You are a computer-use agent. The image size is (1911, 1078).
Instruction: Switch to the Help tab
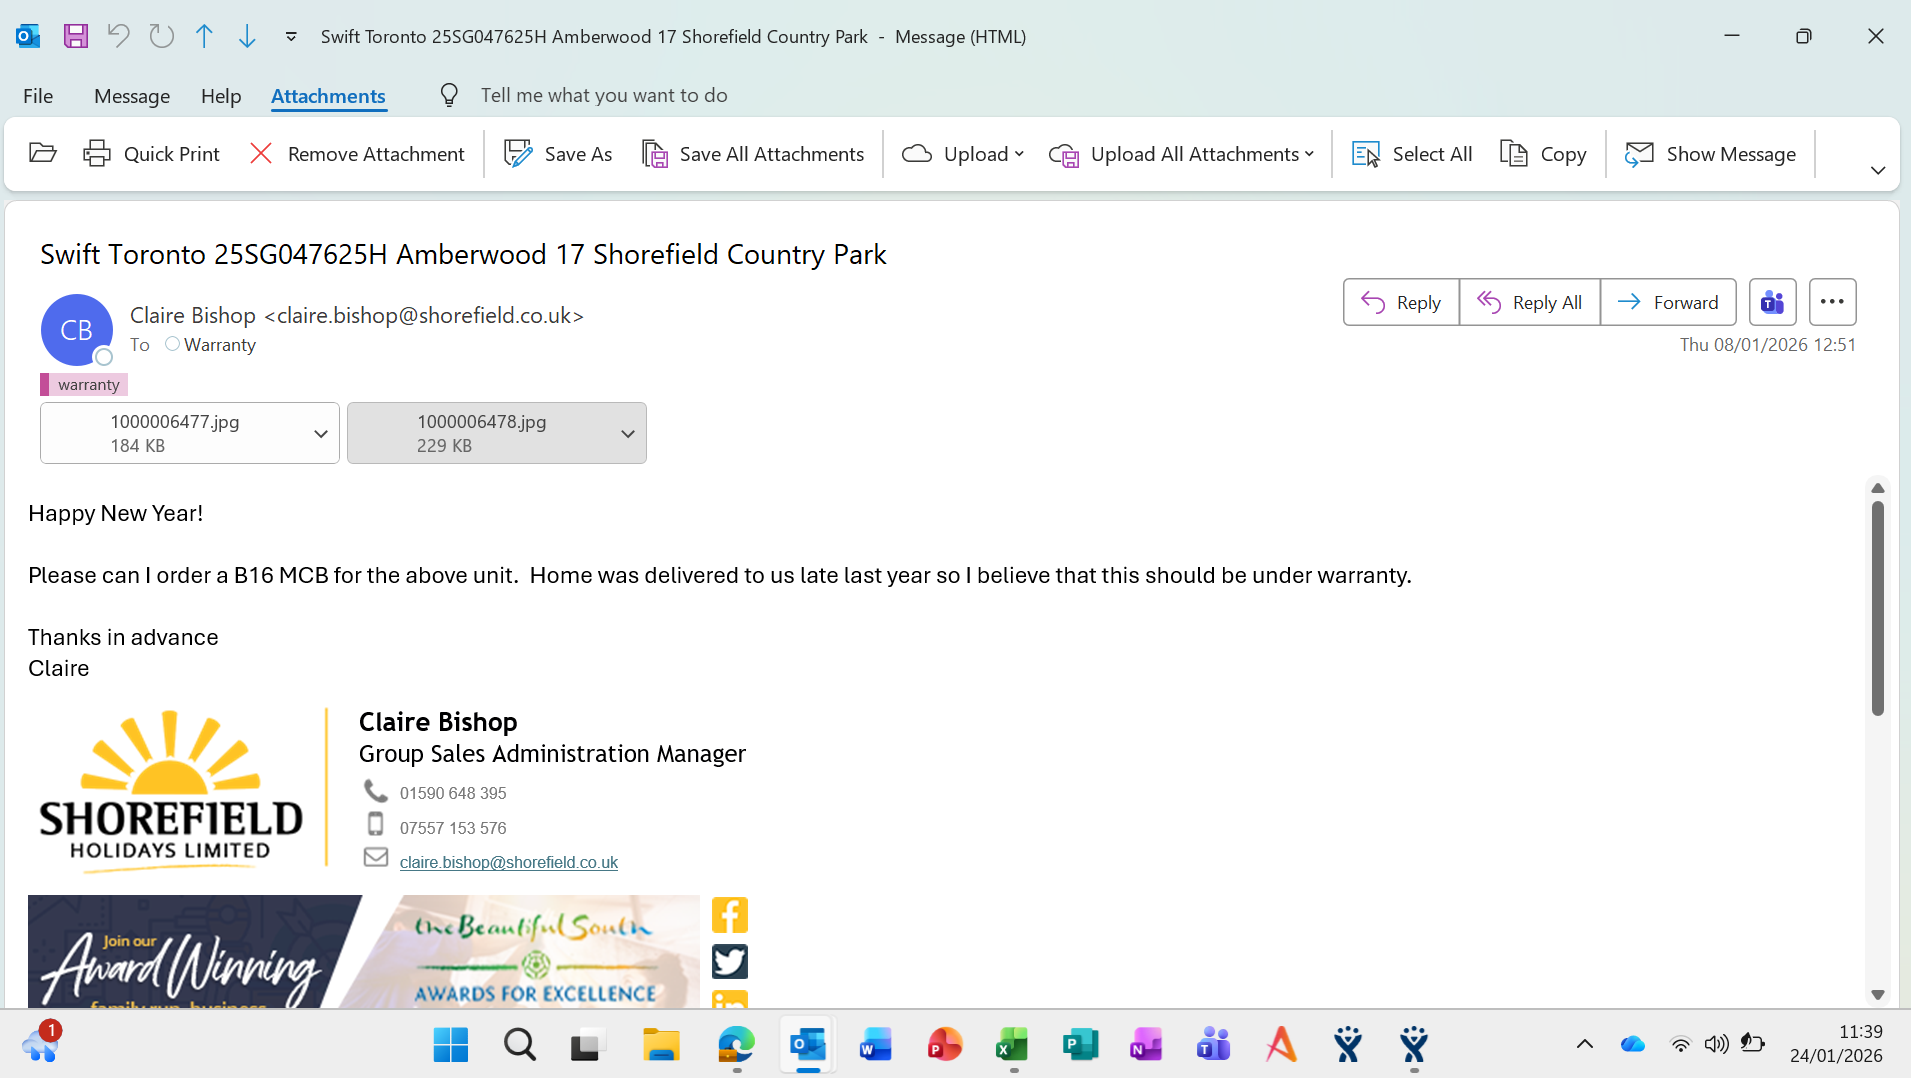221,96
